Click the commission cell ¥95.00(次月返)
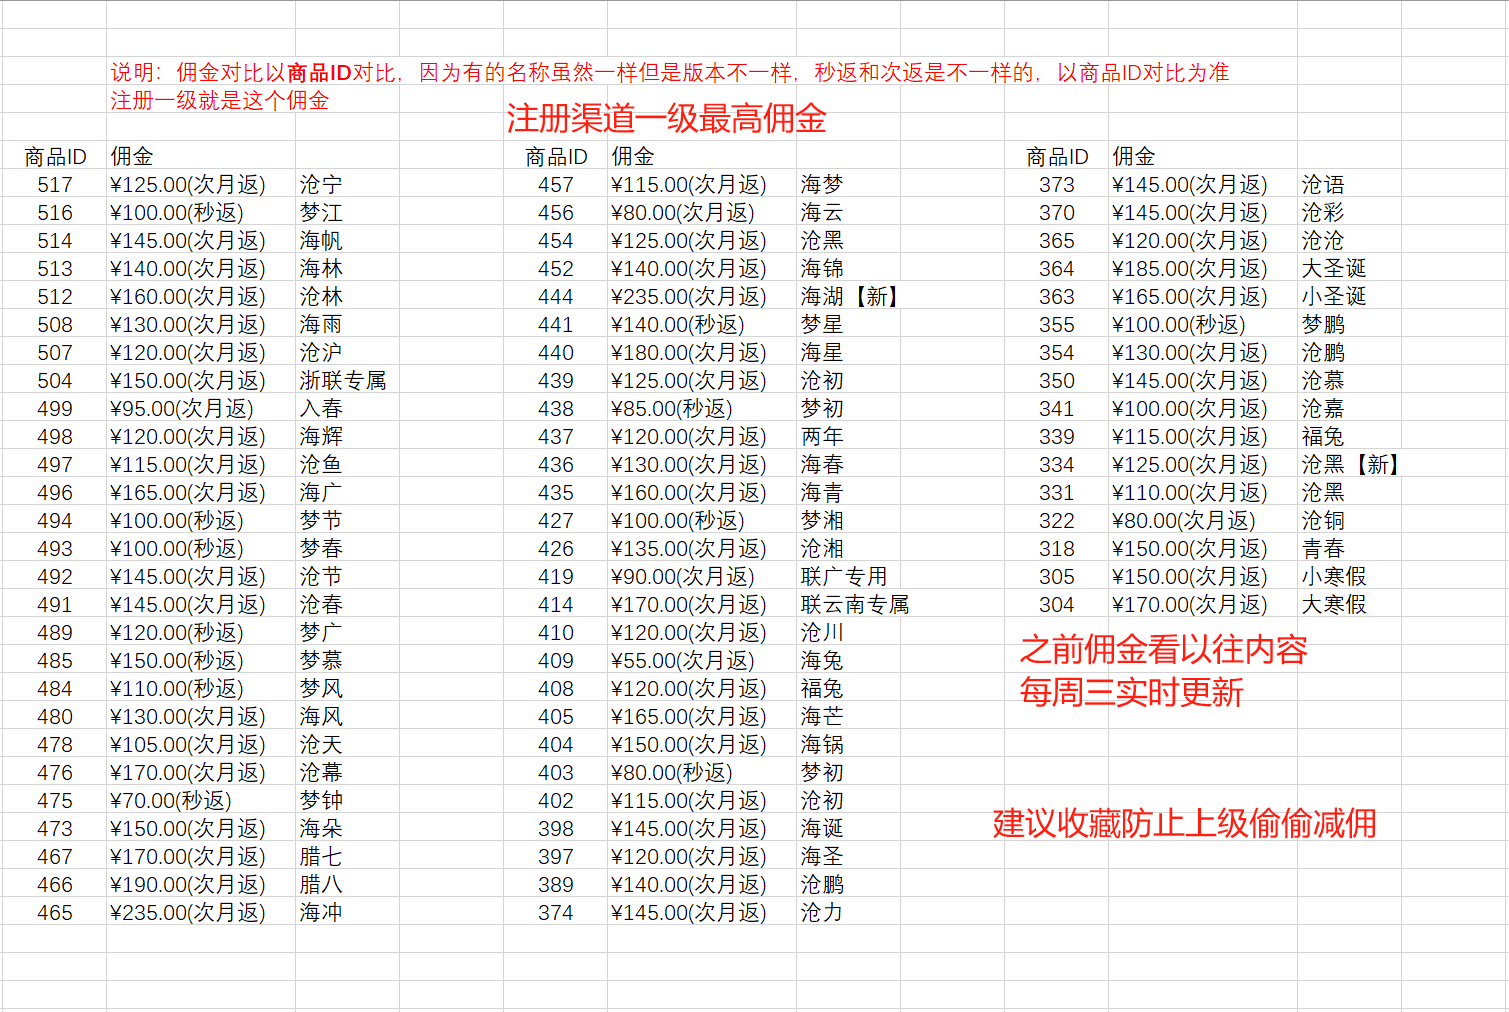The image size is (1509, 1012). click(201, 409)
